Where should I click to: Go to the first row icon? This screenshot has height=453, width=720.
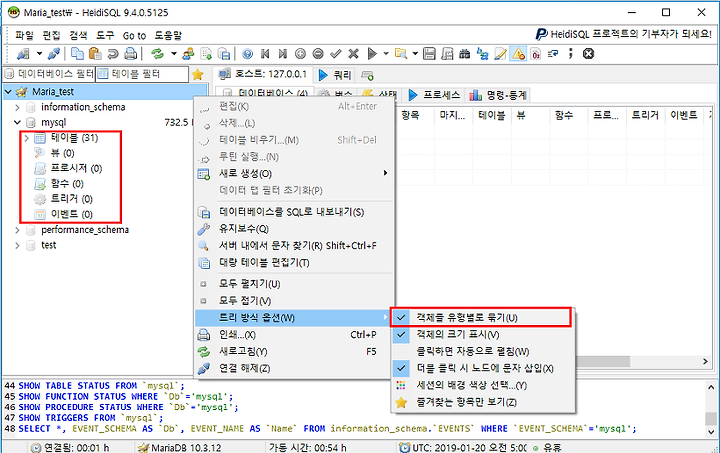265,54
